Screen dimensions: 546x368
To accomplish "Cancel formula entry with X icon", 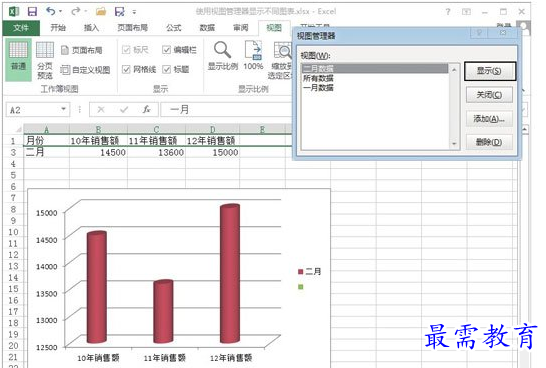I will [x=101, y=110].
